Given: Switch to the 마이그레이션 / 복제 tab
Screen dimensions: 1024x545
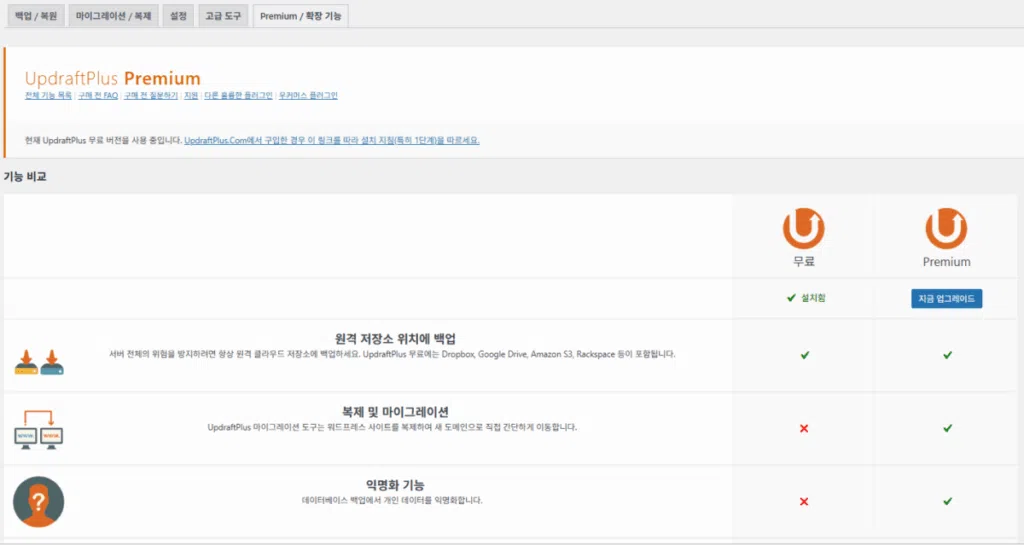Looking at the screenshot, I should pyautogui.click(x=113, y=16).
